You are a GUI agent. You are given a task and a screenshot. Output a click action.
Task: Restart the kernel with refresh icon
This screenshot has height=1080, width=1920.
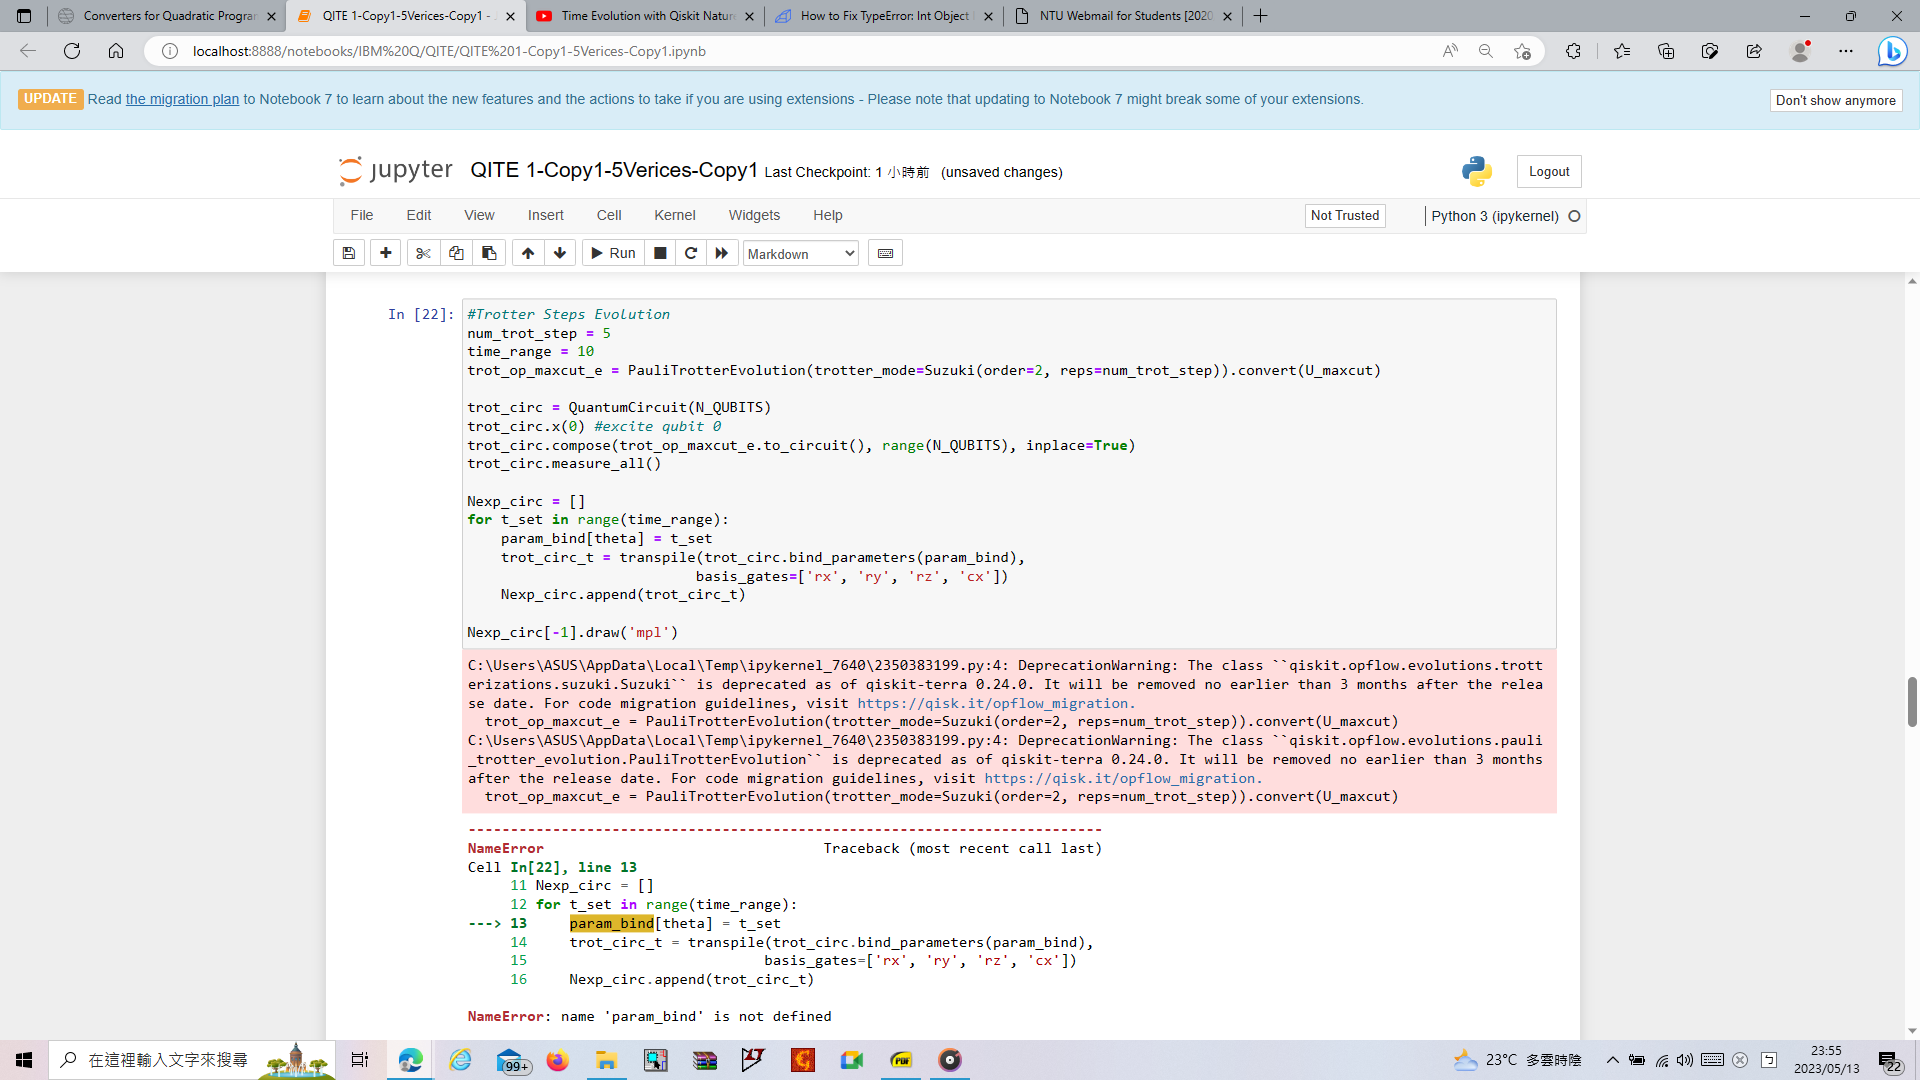point(690,252)
